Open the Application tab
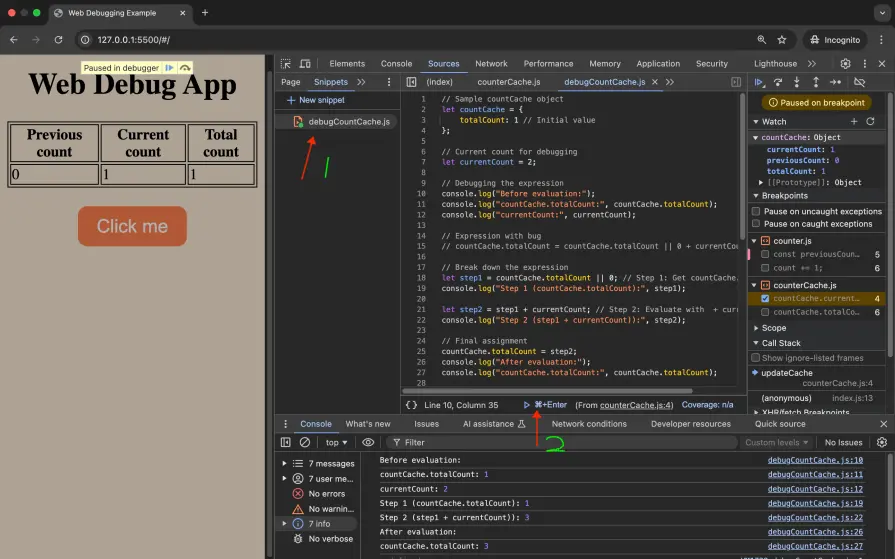This screenshot has height=559, width=895. tap(658, 63)
